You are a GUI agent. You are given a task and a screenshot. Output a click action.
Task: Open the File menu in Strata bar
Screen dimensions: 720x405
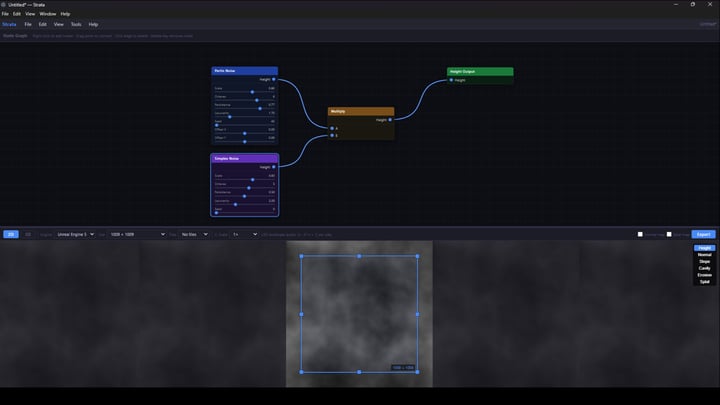click(28, 24)
